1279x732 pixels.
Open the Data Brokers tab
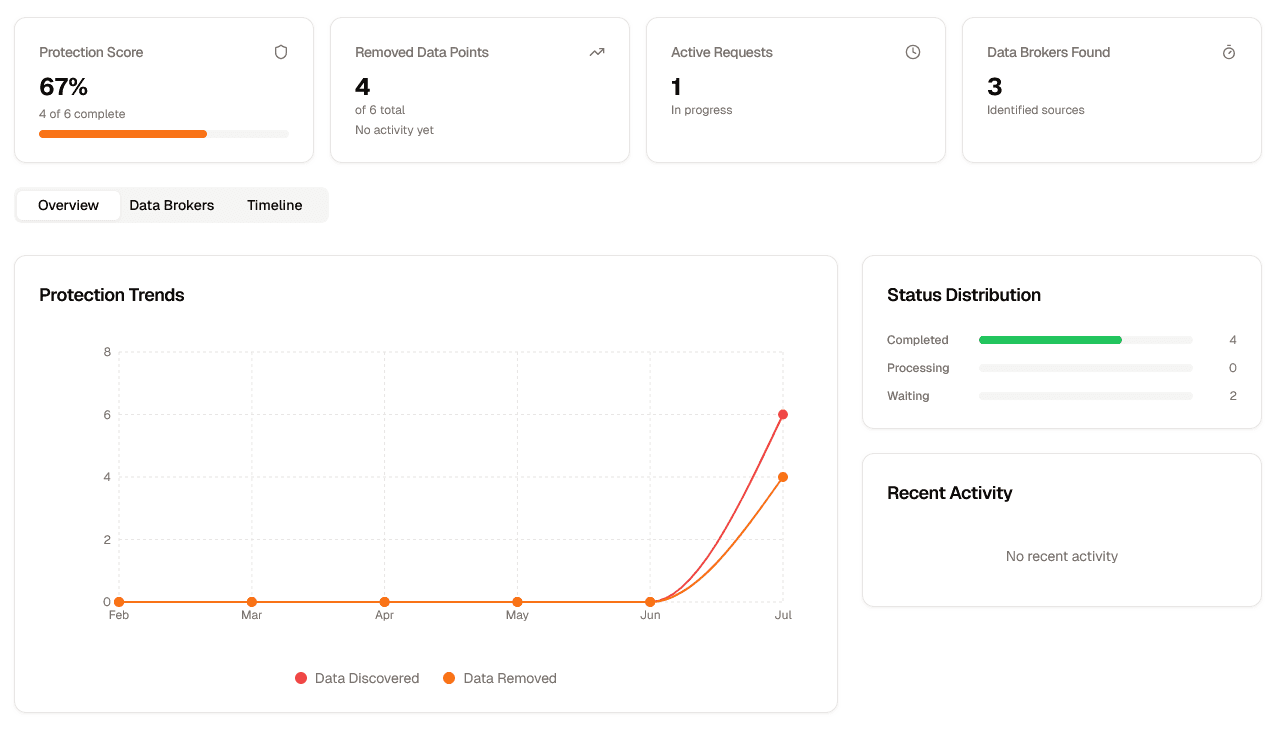coord(172,205)
